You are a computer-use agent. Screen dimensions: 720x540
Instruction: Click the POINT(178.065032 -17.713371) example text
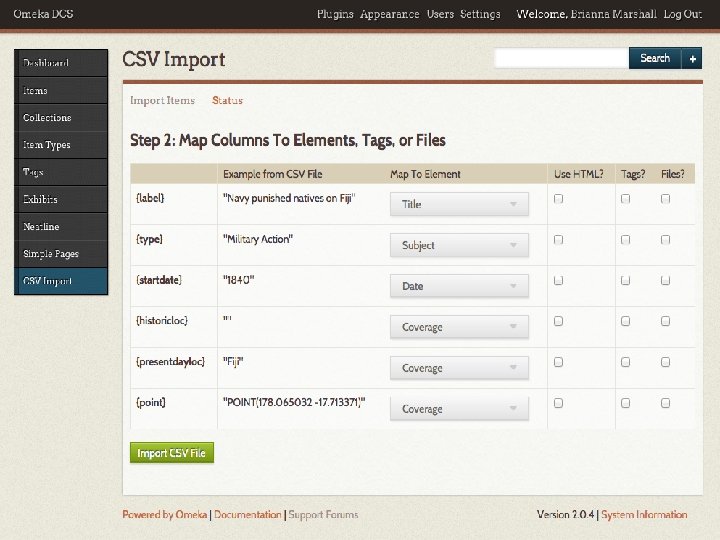pyautogui.click(x=294, y=402)
